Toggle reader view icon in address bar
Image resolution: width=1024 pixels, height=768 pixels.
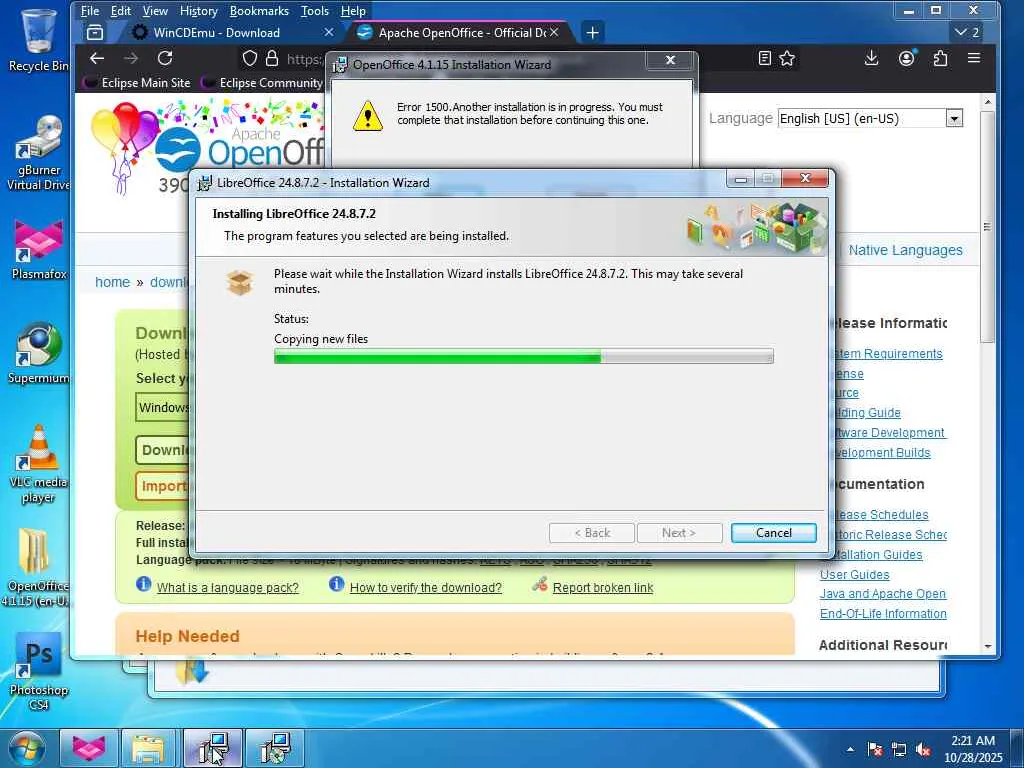tap(765, 58)
